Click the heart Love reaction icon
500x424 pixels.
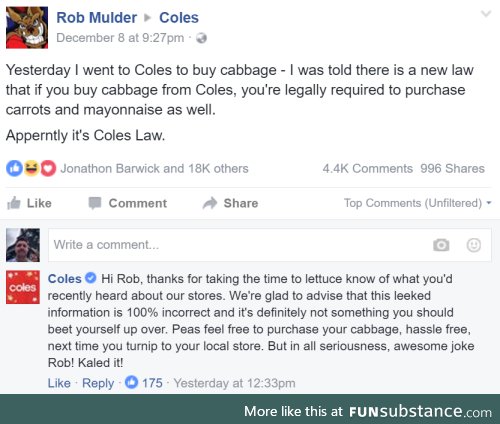tap(48, 168)
